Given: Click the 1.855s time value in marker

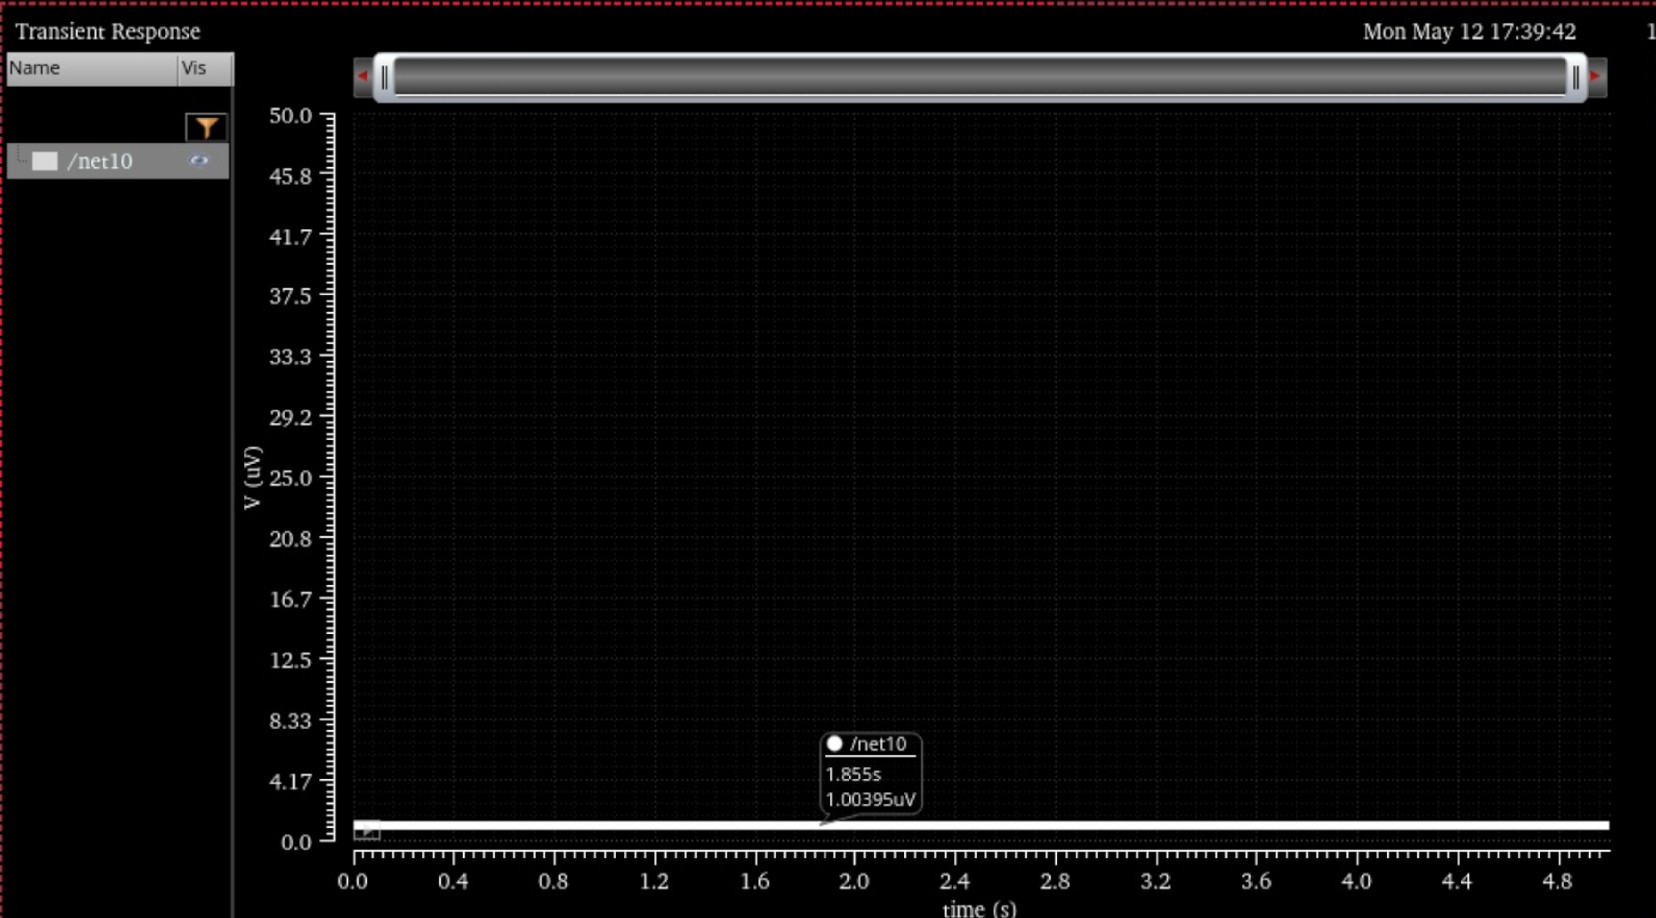Looking at the screenshot, I should (x=853, y=774).
